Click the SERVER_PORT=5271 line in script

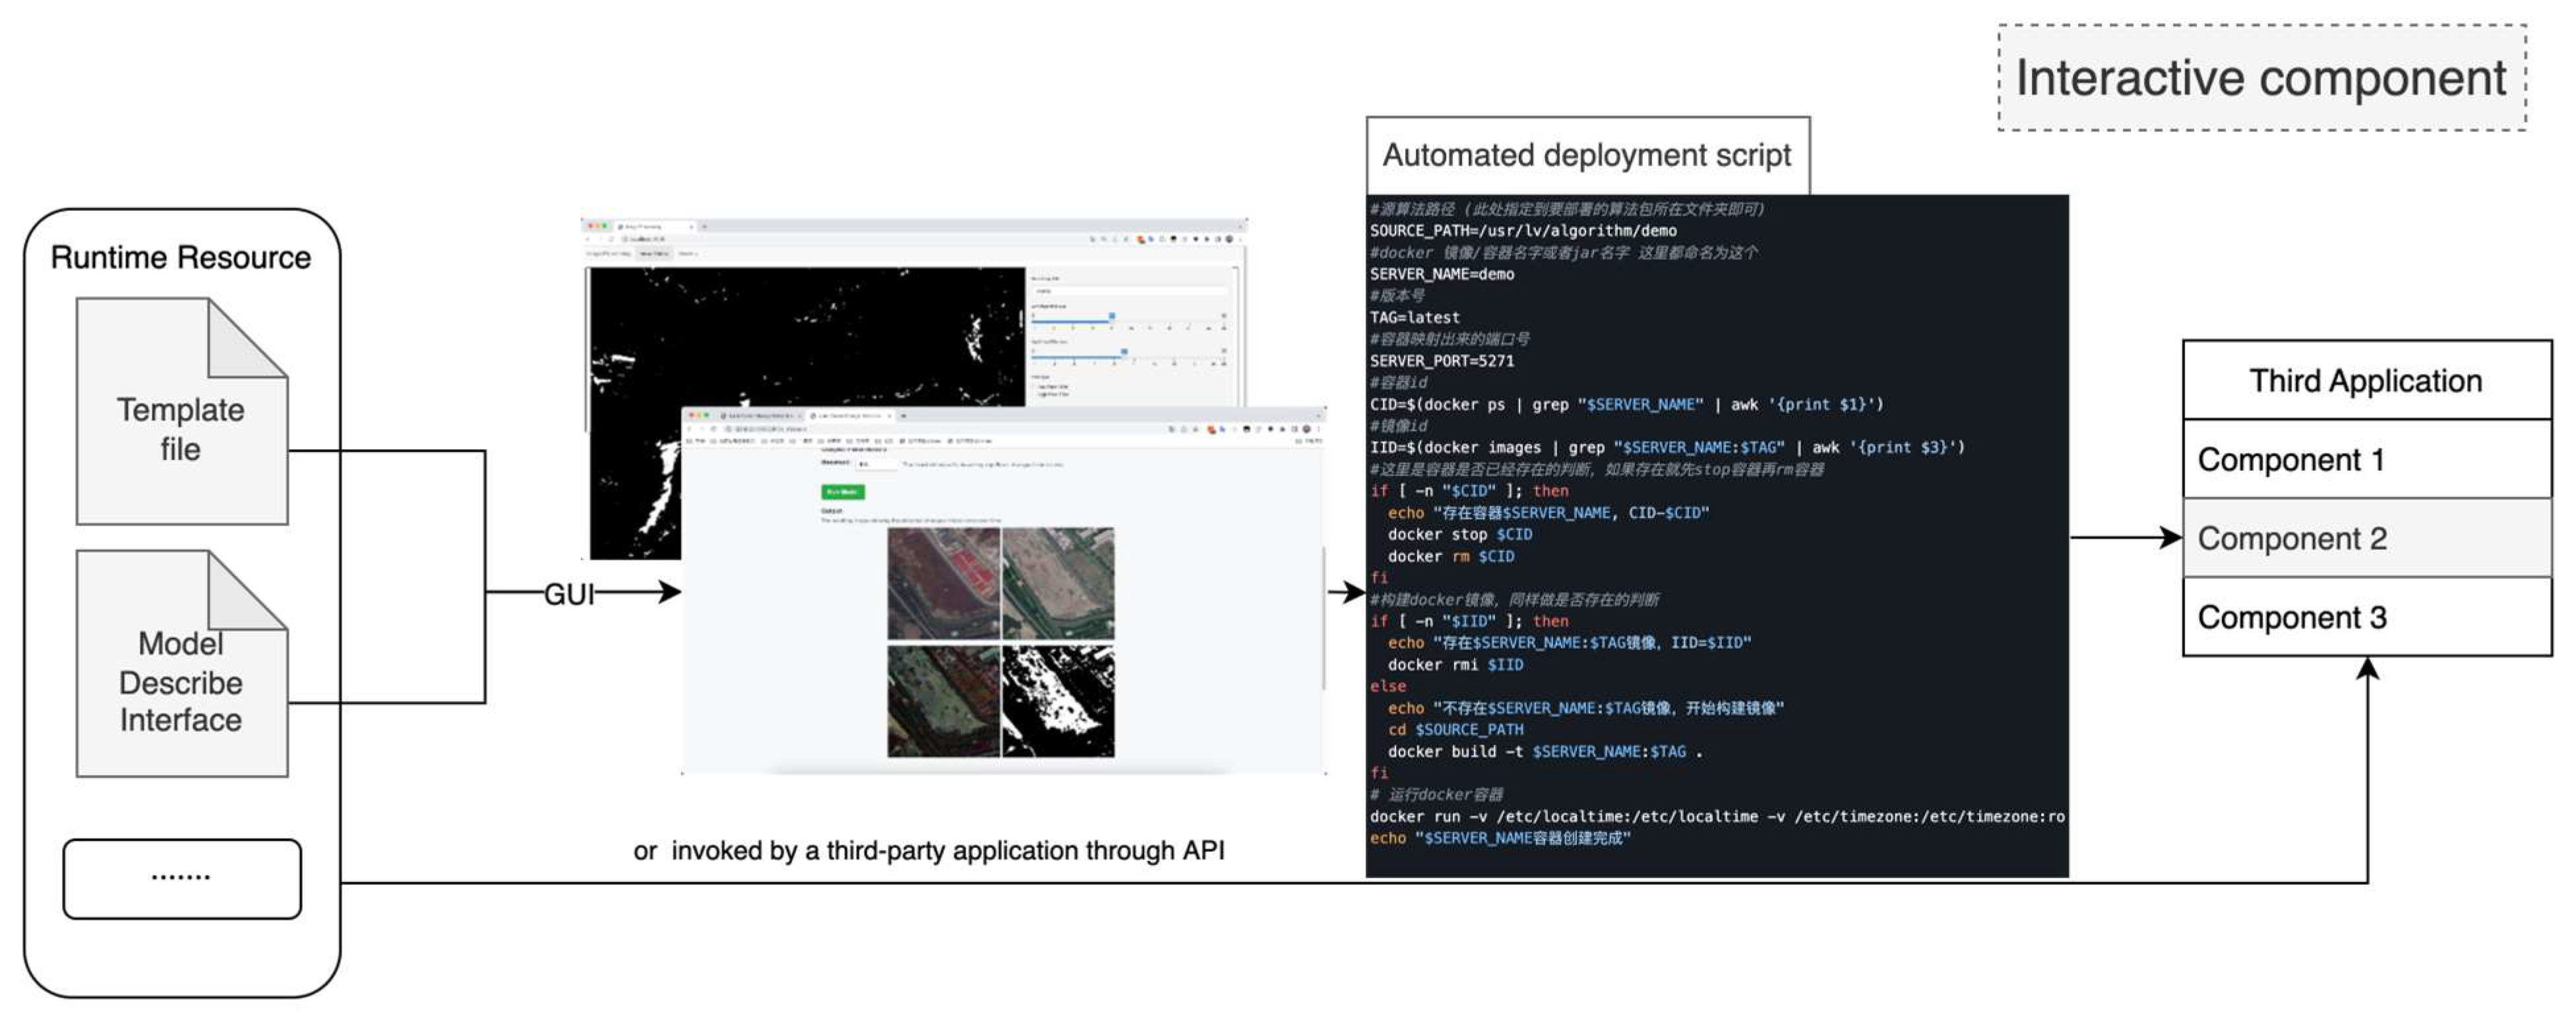[x=1441, y=361]
